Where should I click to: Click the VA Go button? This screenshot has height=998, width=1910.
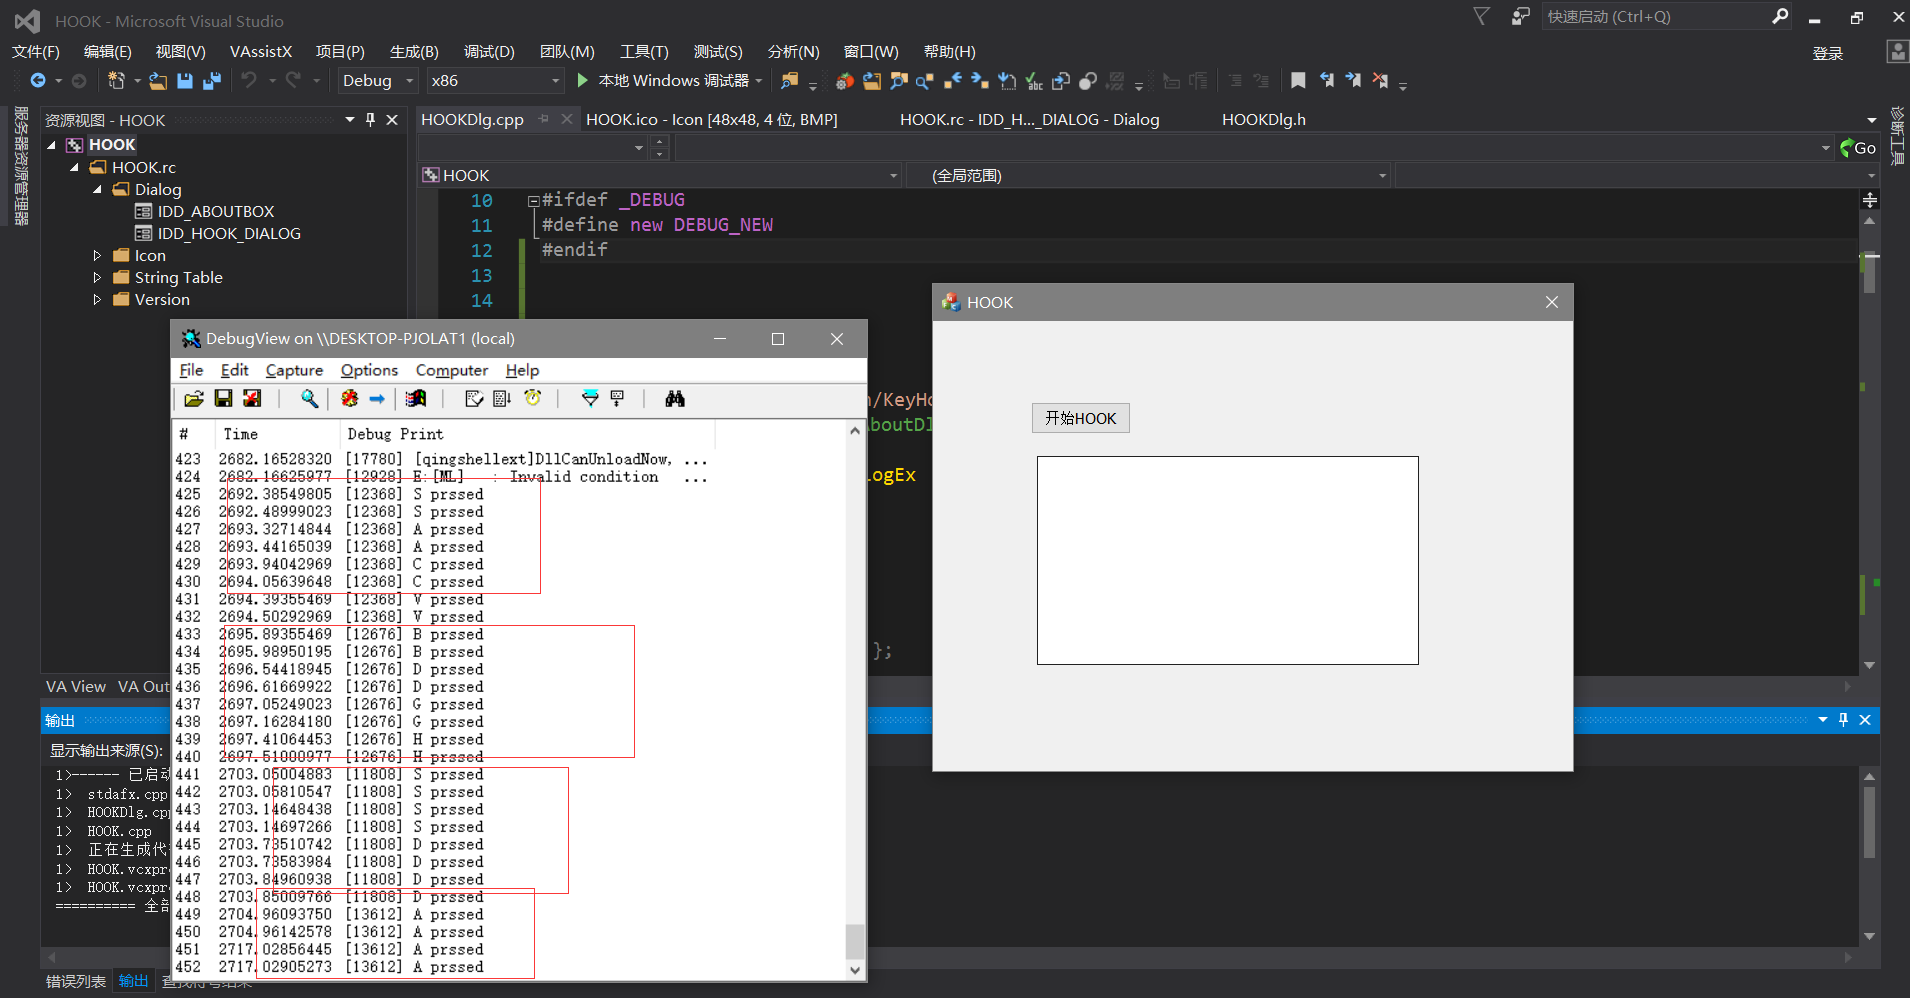coord(1858,148)
